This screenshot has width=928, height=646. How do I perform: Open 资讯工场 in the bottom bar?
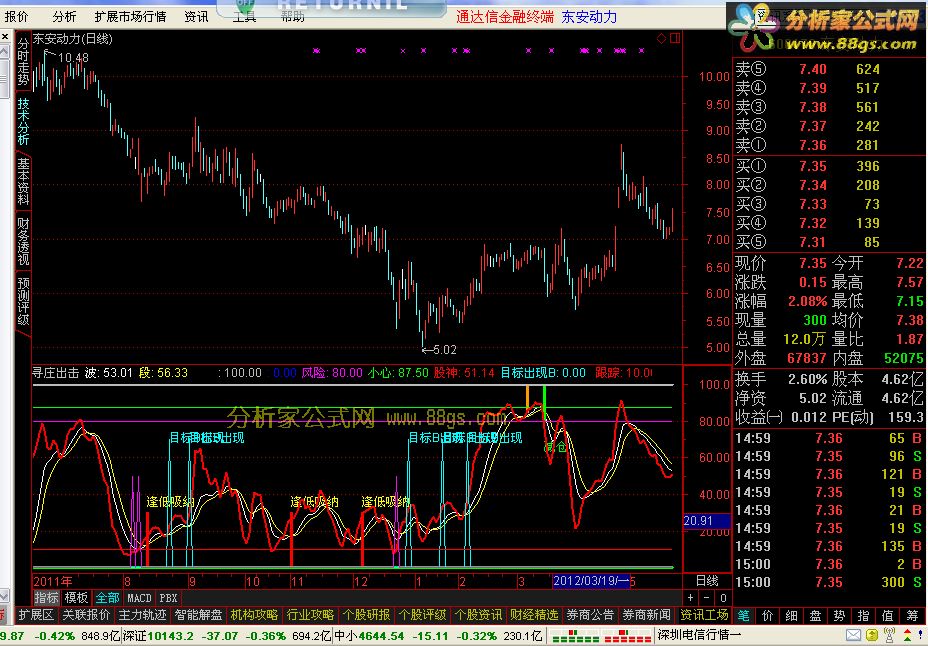coord(704,615)
